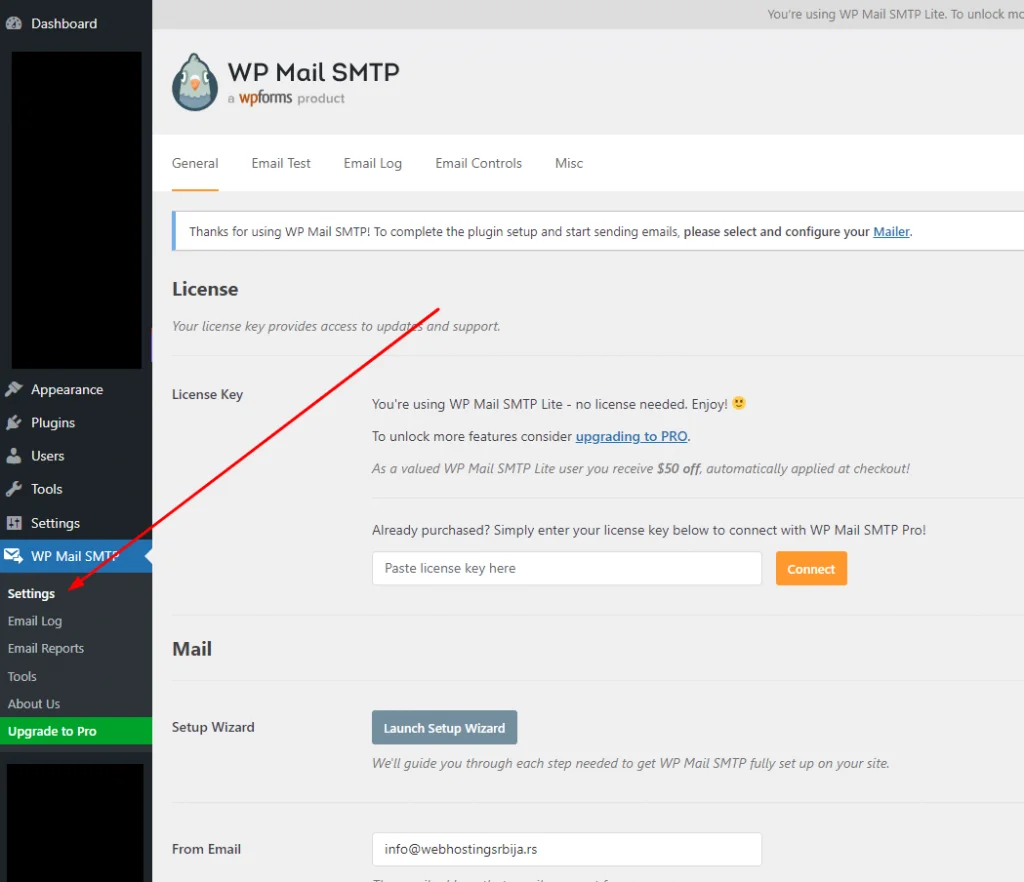Image resolution: width=1024 pixels, height=882 pixels.
Task: Open Settings submenu under WP Mail SMTP
Action: pos(31,593)
